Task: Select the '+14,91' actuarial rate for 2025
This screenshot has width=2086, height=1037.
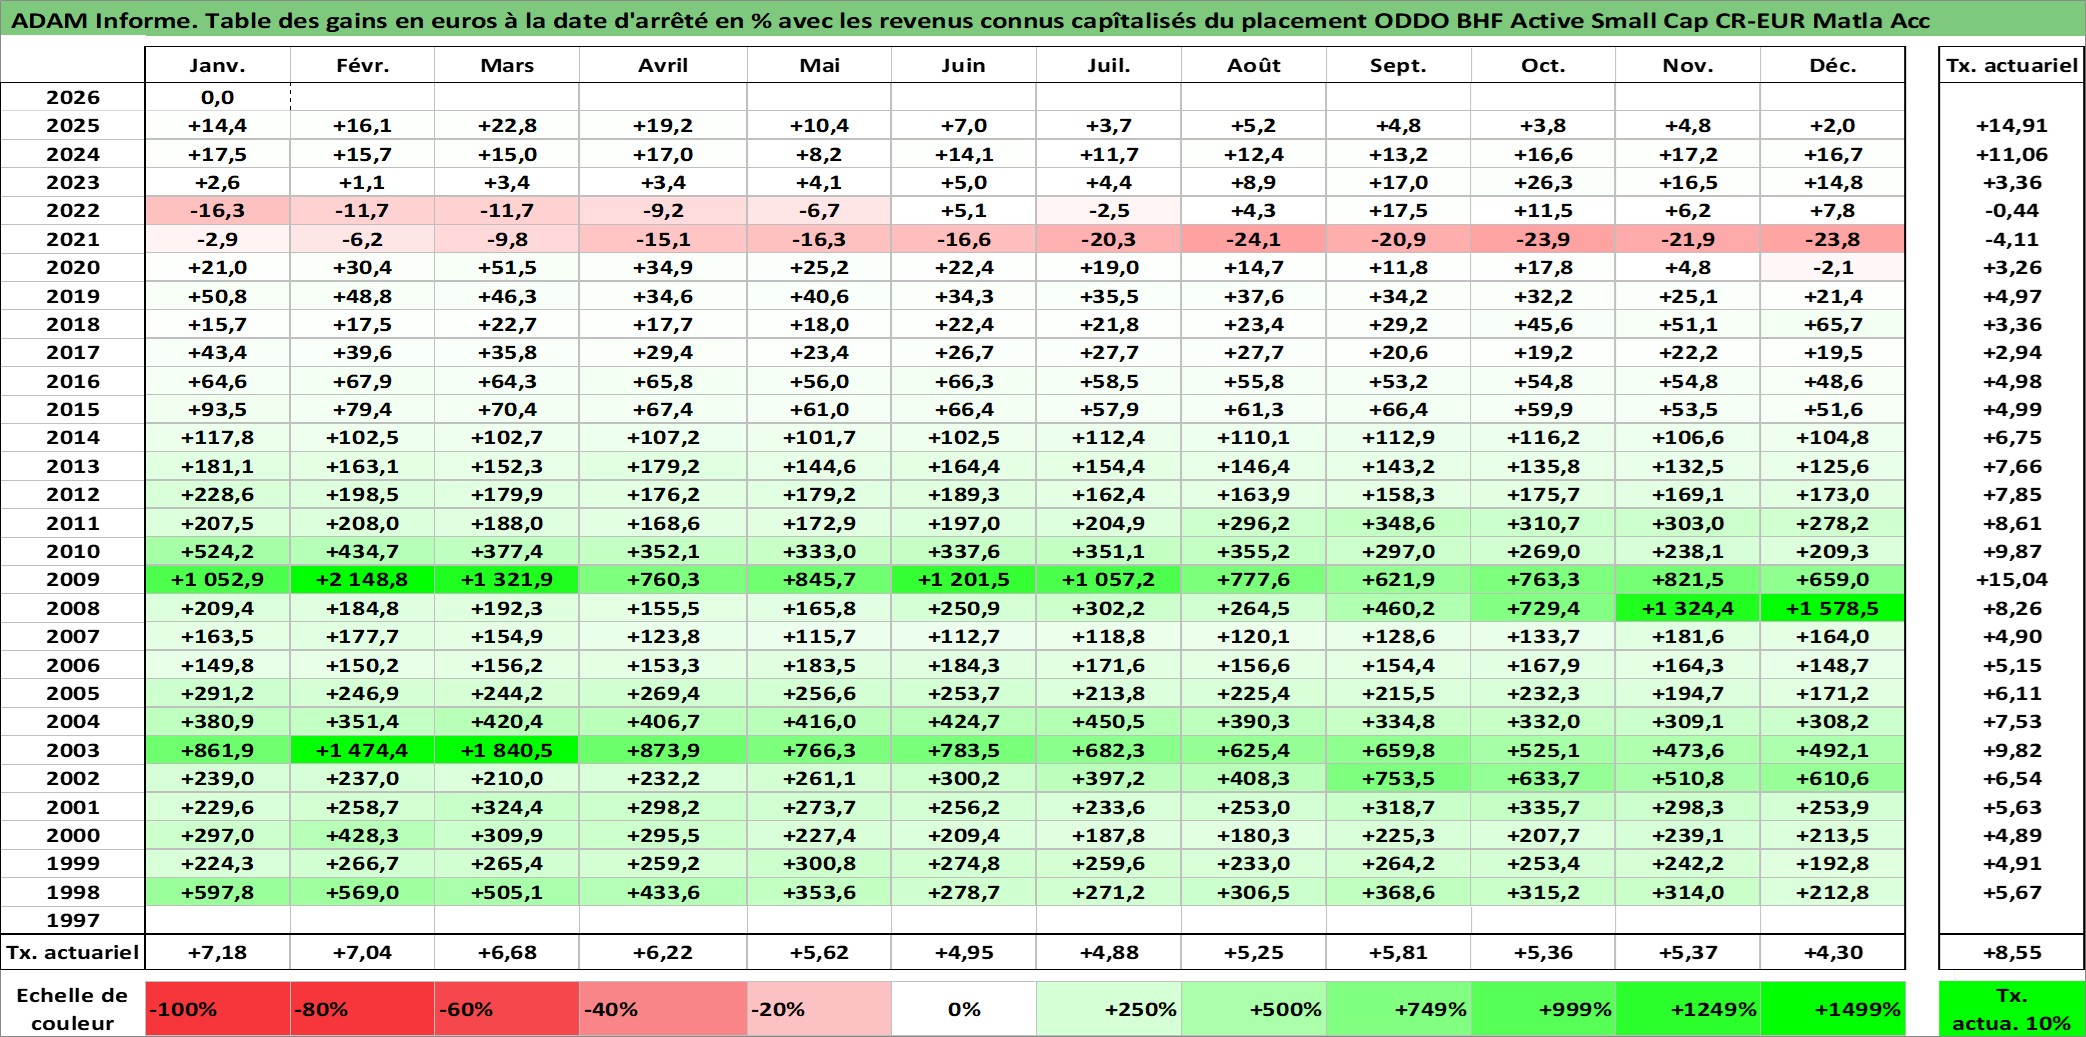Action: [x=2012, y=125]
